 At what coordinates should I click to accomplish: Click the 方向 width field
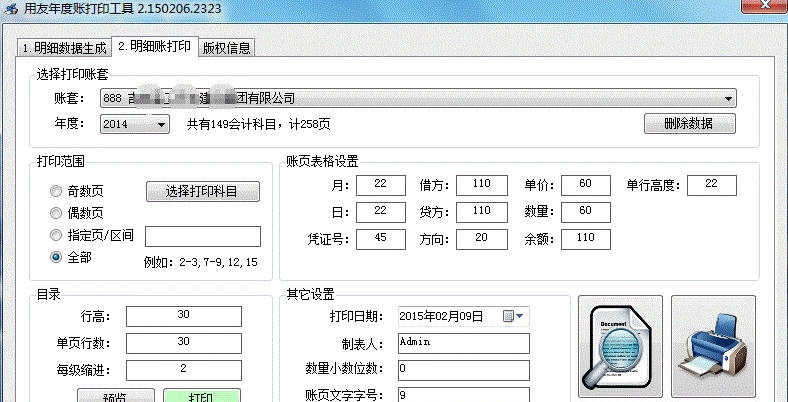(481, 239)
